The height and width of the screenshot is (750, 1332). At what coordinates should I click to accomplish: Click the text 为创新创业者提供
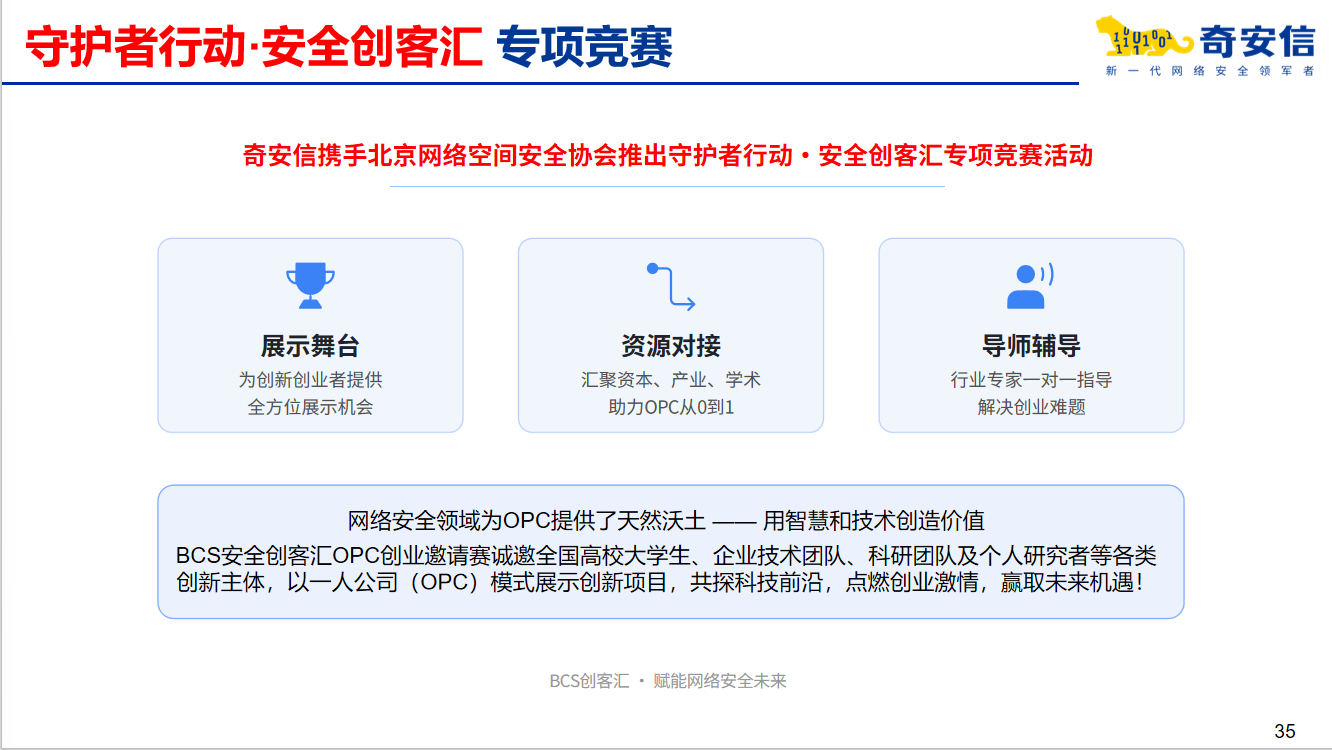pyautogui.click(x=310, y=380)
